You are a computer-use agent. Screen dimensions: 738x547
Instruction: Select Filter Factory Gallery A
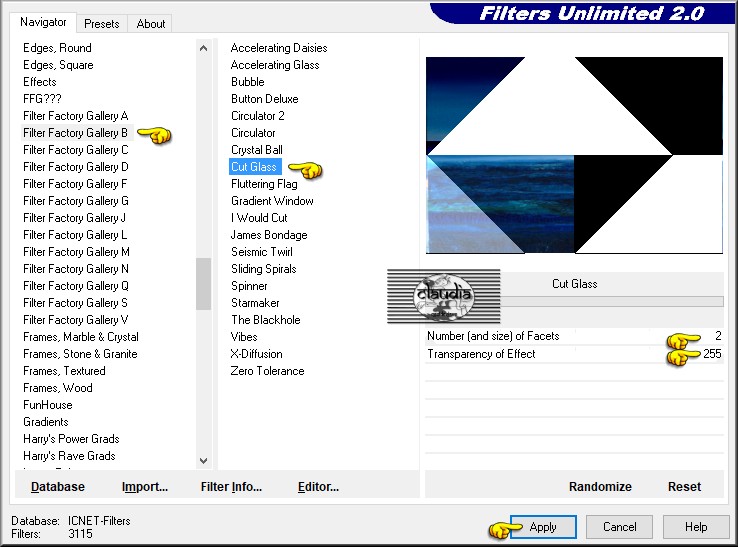pyautogui.click(x=76, y=116)
